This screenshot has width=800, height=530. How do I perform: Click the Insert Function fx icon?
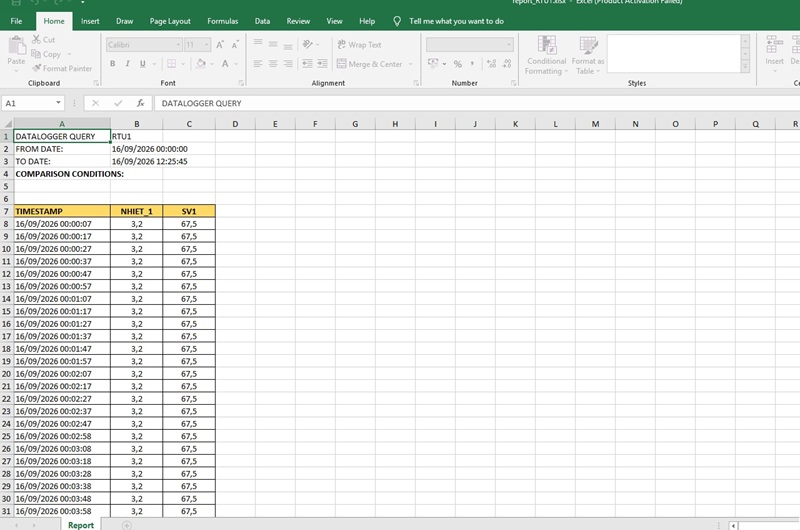[x=141, y=103]
